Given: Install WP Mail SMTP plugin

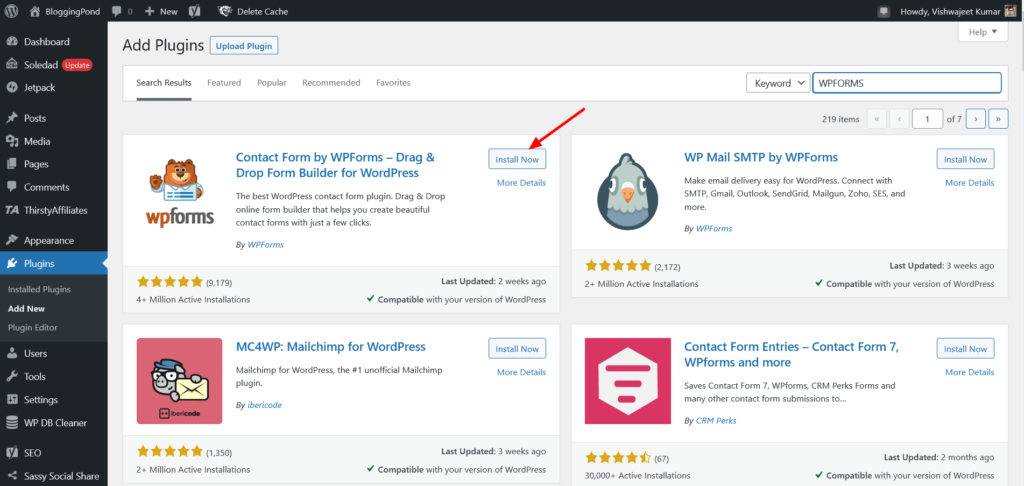Looking at the screenshot, I should coord(965,159).
